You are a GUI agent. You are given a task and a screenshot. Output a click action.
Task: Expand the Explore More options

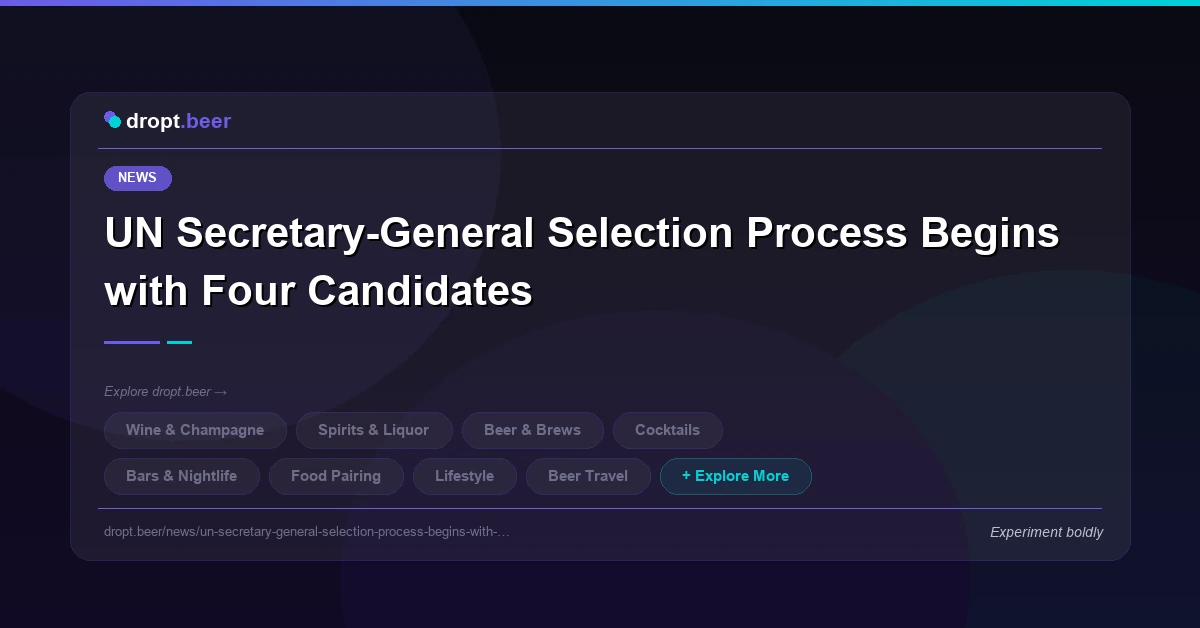(x=736, y=476)
